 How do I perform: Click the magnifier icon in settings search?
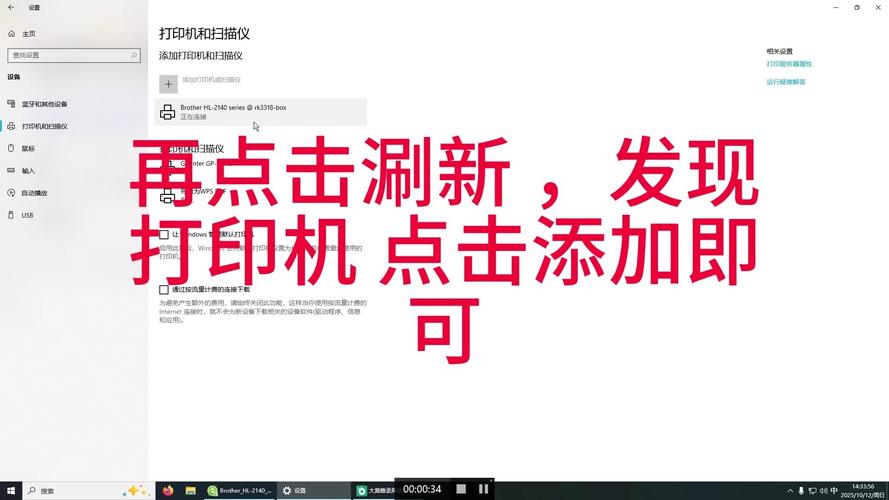(134, 55)
